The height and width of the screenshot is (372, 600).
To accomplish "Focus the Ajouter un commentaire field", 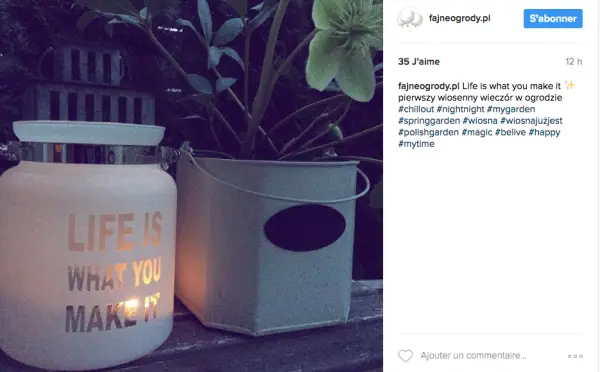I will point(473,356).
